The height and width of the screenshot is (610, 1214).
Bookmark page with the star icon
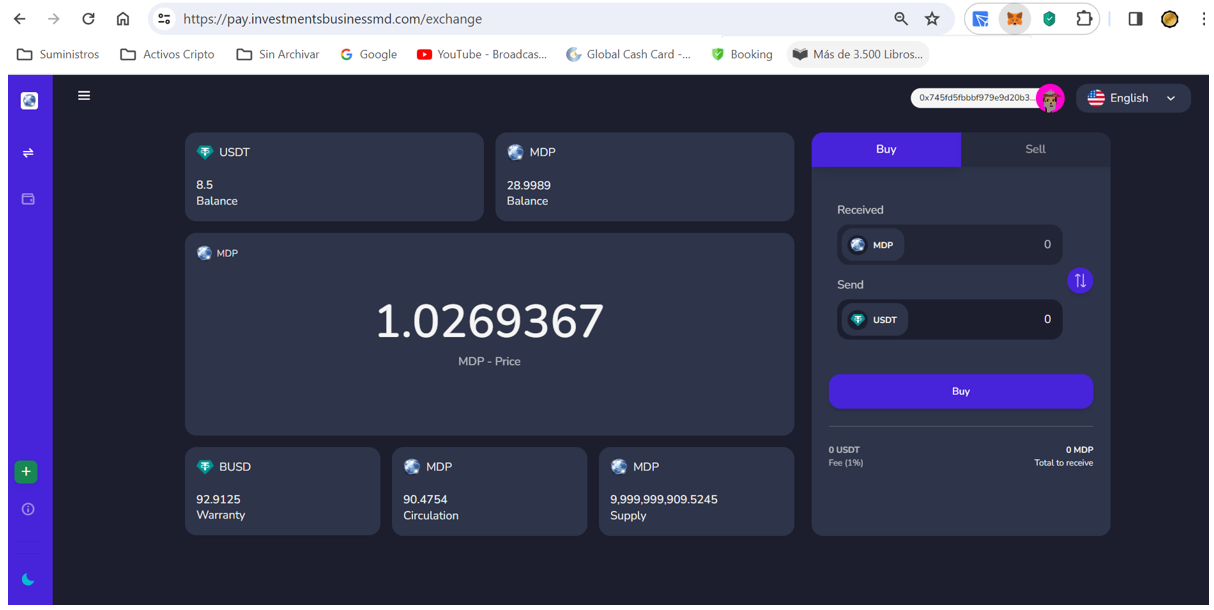pos(932,19)
